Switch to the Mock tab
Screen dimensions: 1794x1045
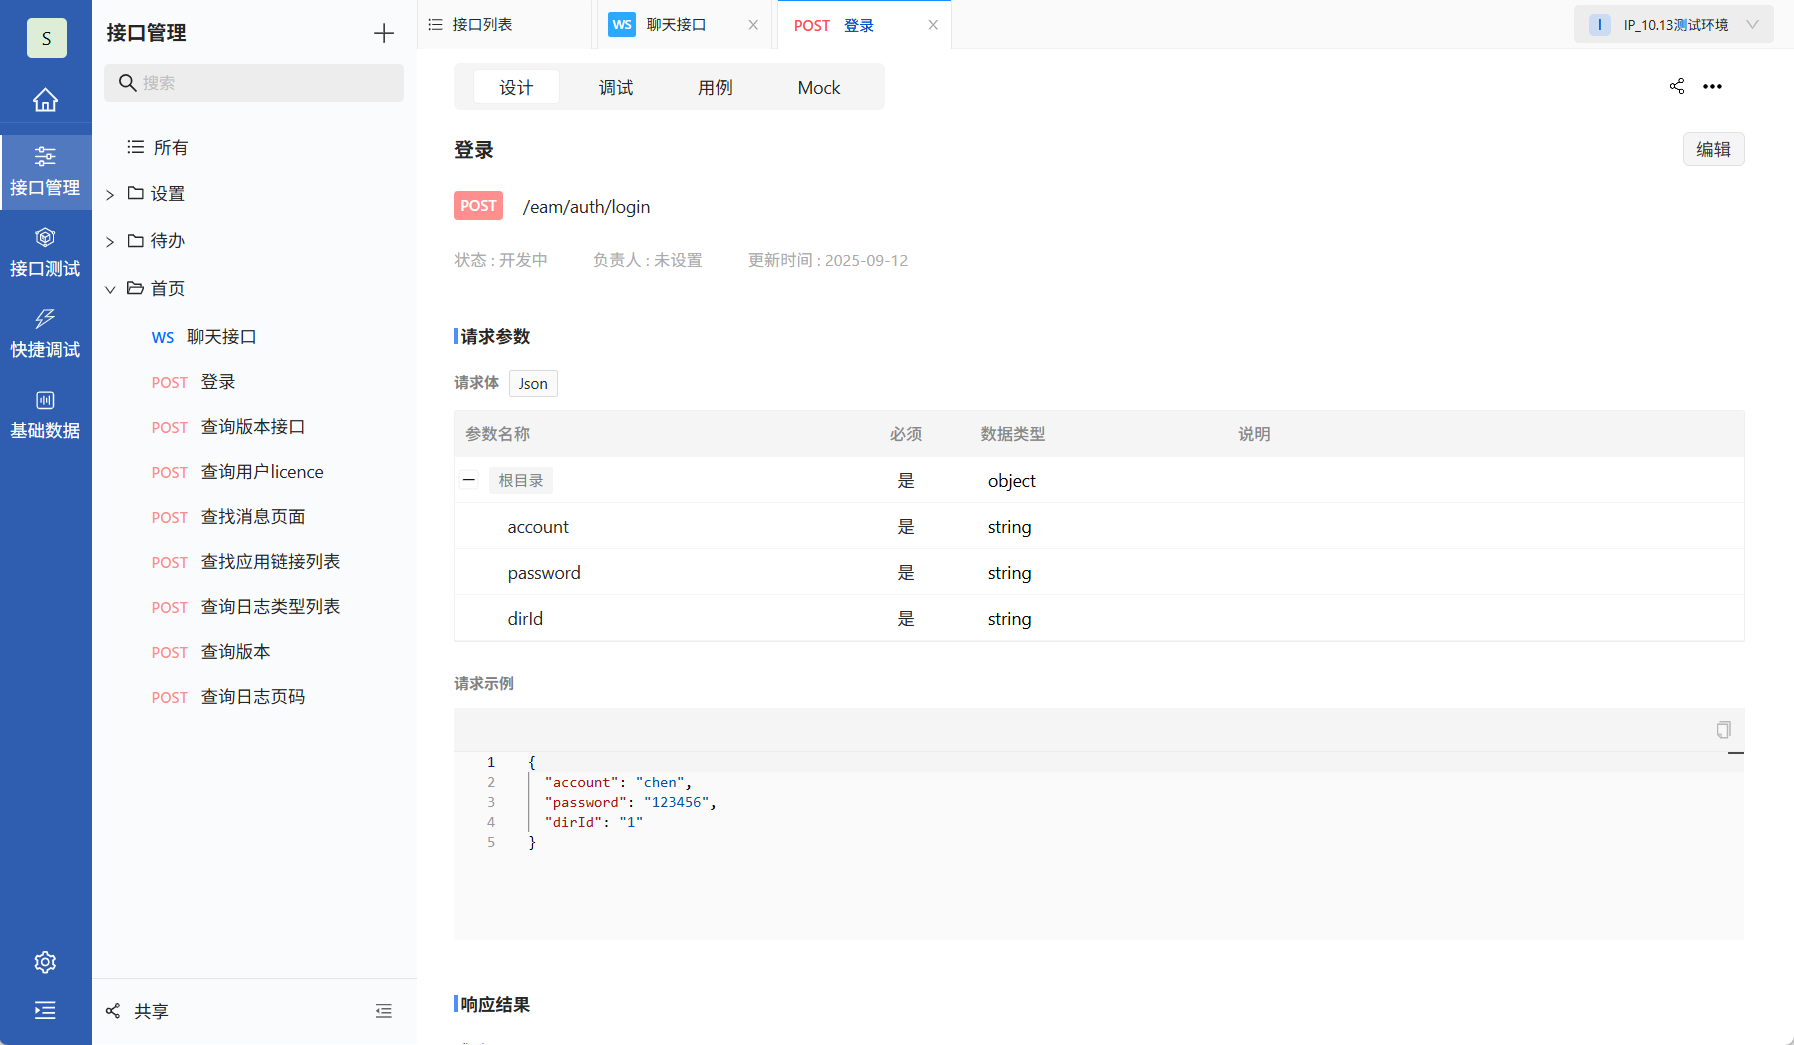pyautogui.click(x=819, y=87)
